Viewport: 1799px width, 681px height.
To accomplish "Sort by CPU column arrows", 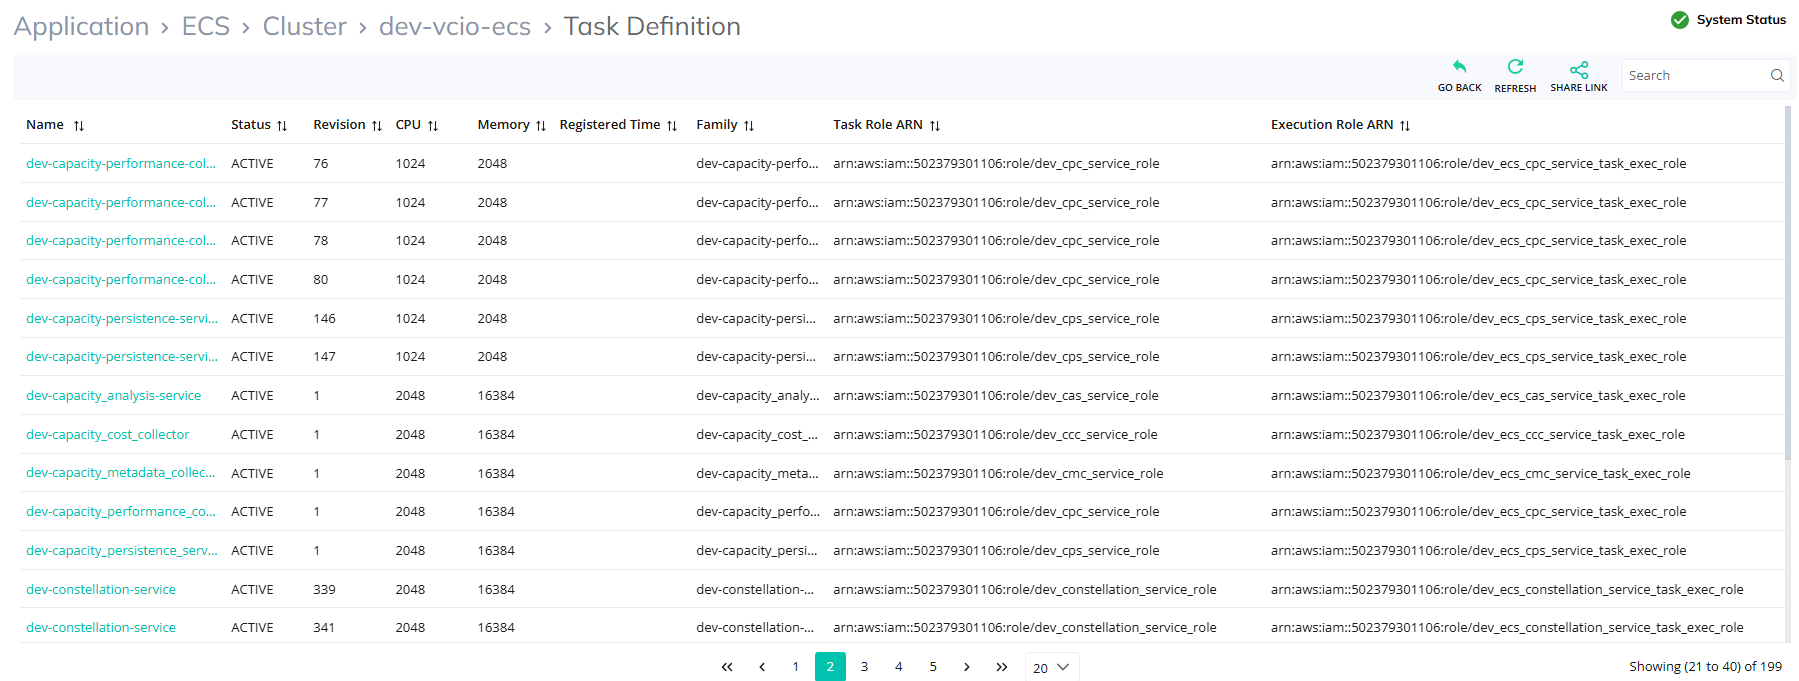I will [433, 126].
